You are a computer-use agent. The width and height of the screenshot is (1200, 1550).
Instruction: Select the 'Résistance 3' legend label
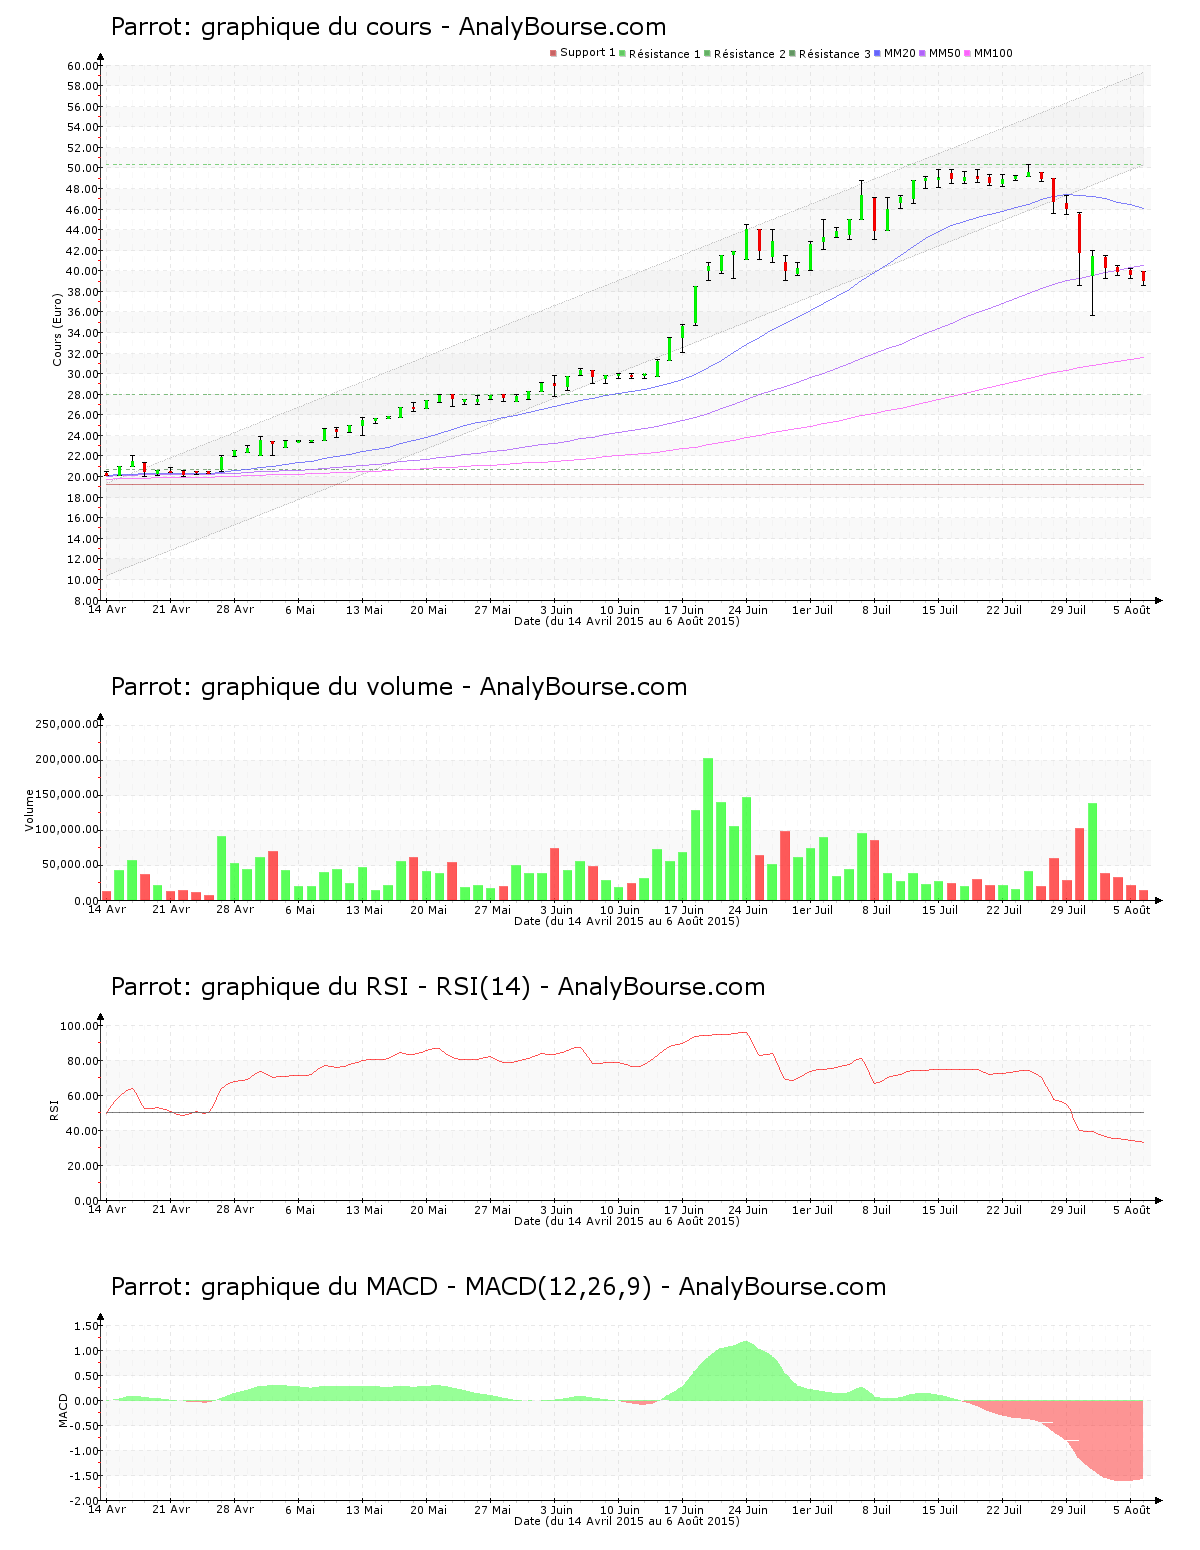click(835, 54)
